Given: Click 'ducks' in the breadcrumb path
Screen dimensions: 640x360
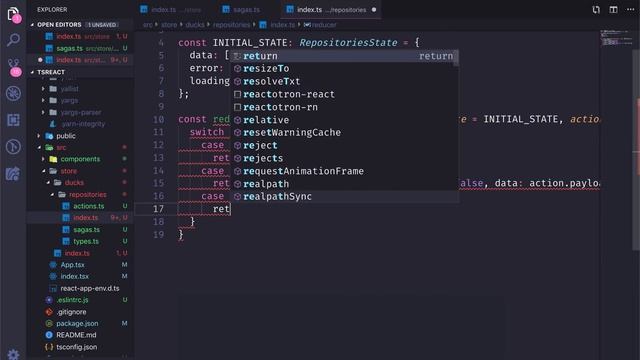Looking at the screenshot, I should 195,25.
